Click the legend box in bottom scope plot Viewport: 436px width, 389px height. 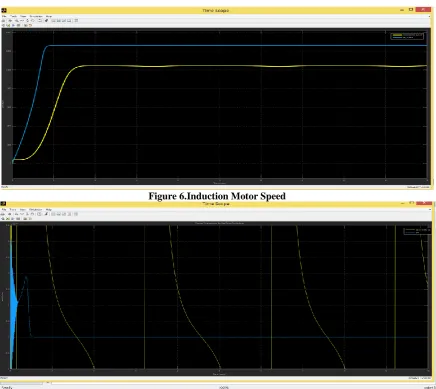coord(416,231)
